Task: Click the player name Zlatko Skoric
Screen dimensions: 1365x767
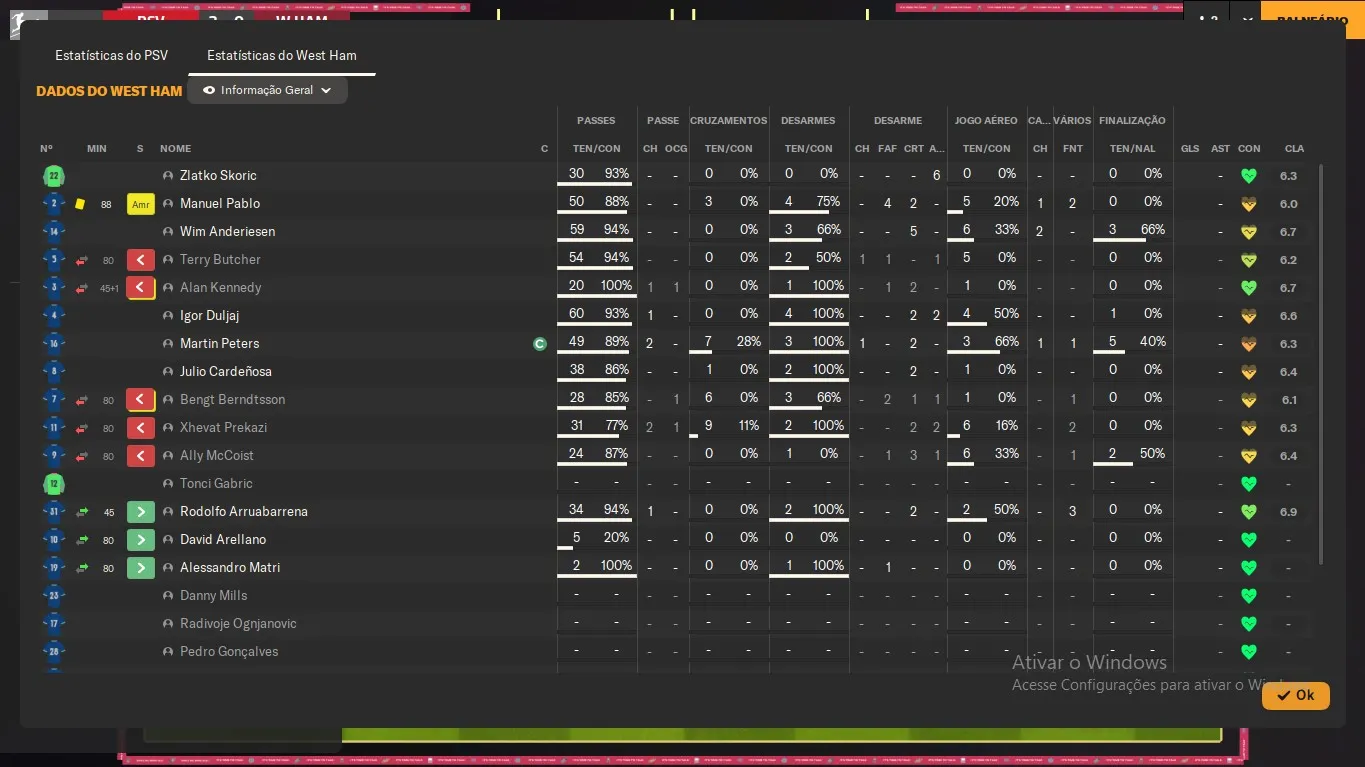Action: tap(218, 176)
